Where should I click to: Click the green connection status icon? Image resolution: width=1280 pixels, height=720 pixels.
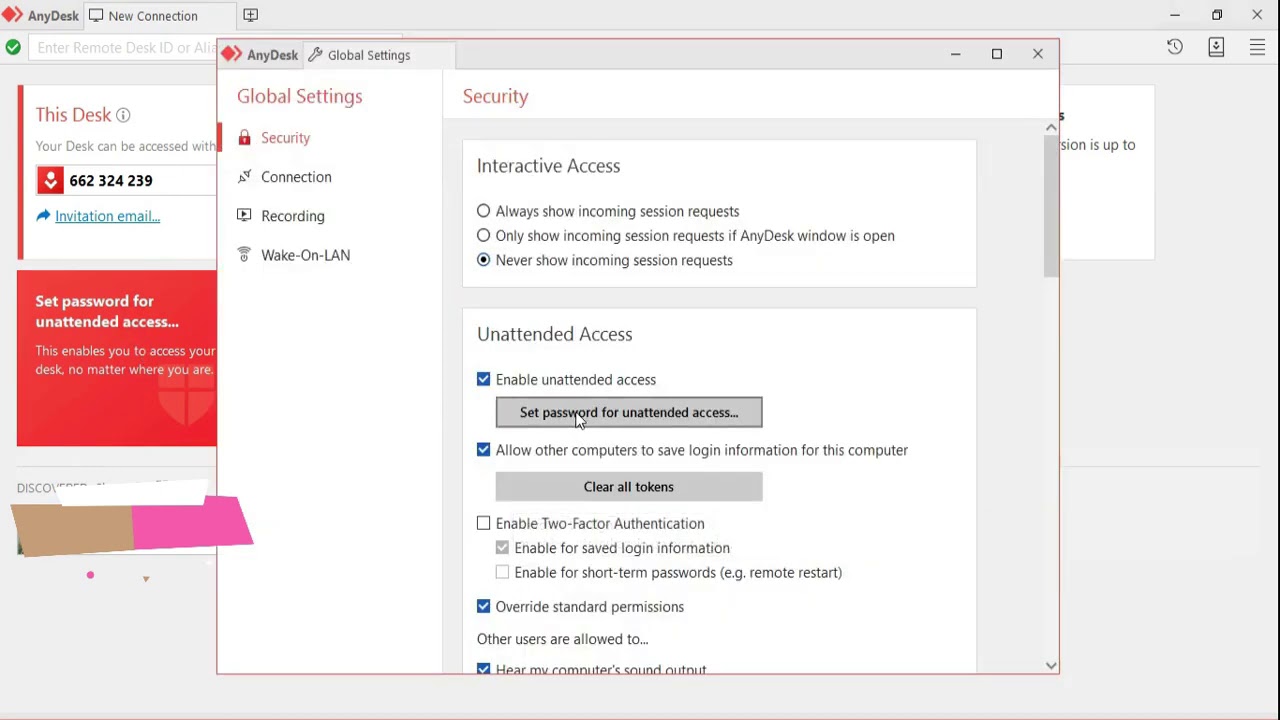coord(13,47)
